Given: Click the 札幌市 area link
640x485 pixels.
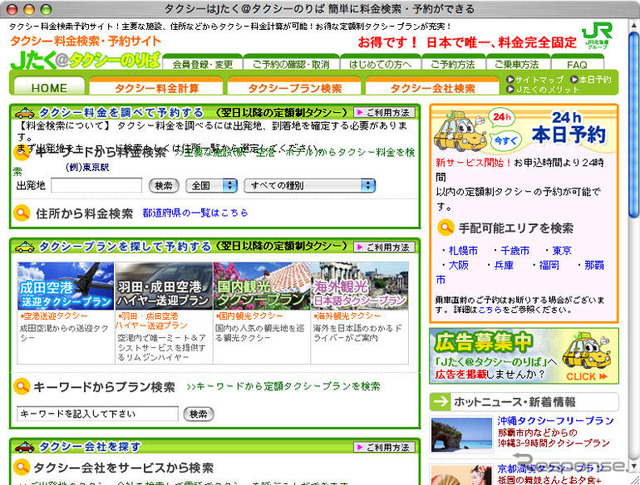Looking at the screenshot, I should pos(463,250).
